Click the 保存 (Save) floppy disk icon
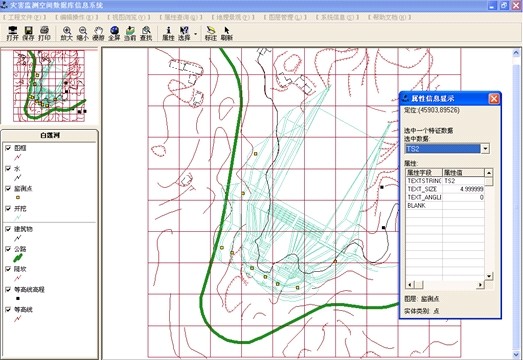523x360 pixels. tap(28, 34)
